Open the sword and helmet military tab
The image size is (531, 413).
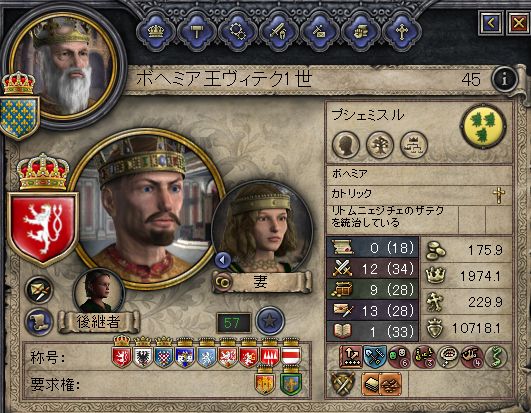(x=279, y=32)
